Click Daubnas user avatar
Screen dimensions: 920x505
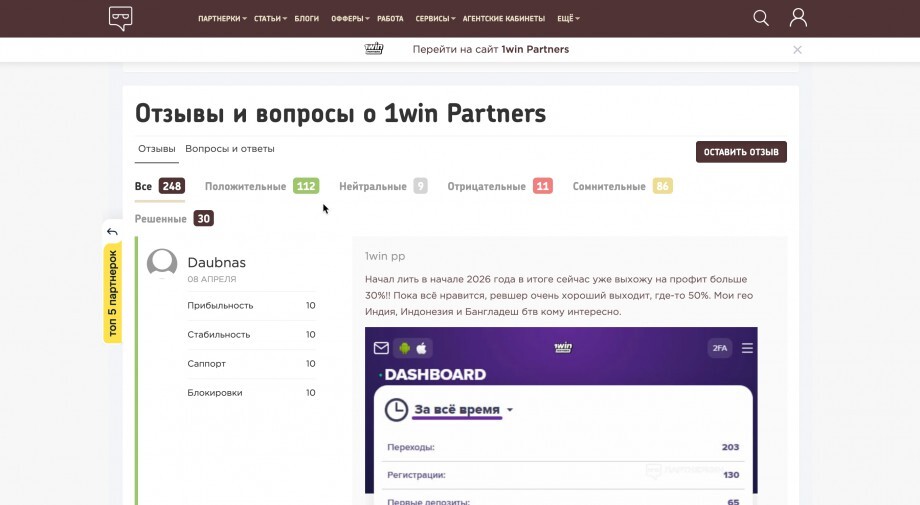click(162, 264)
